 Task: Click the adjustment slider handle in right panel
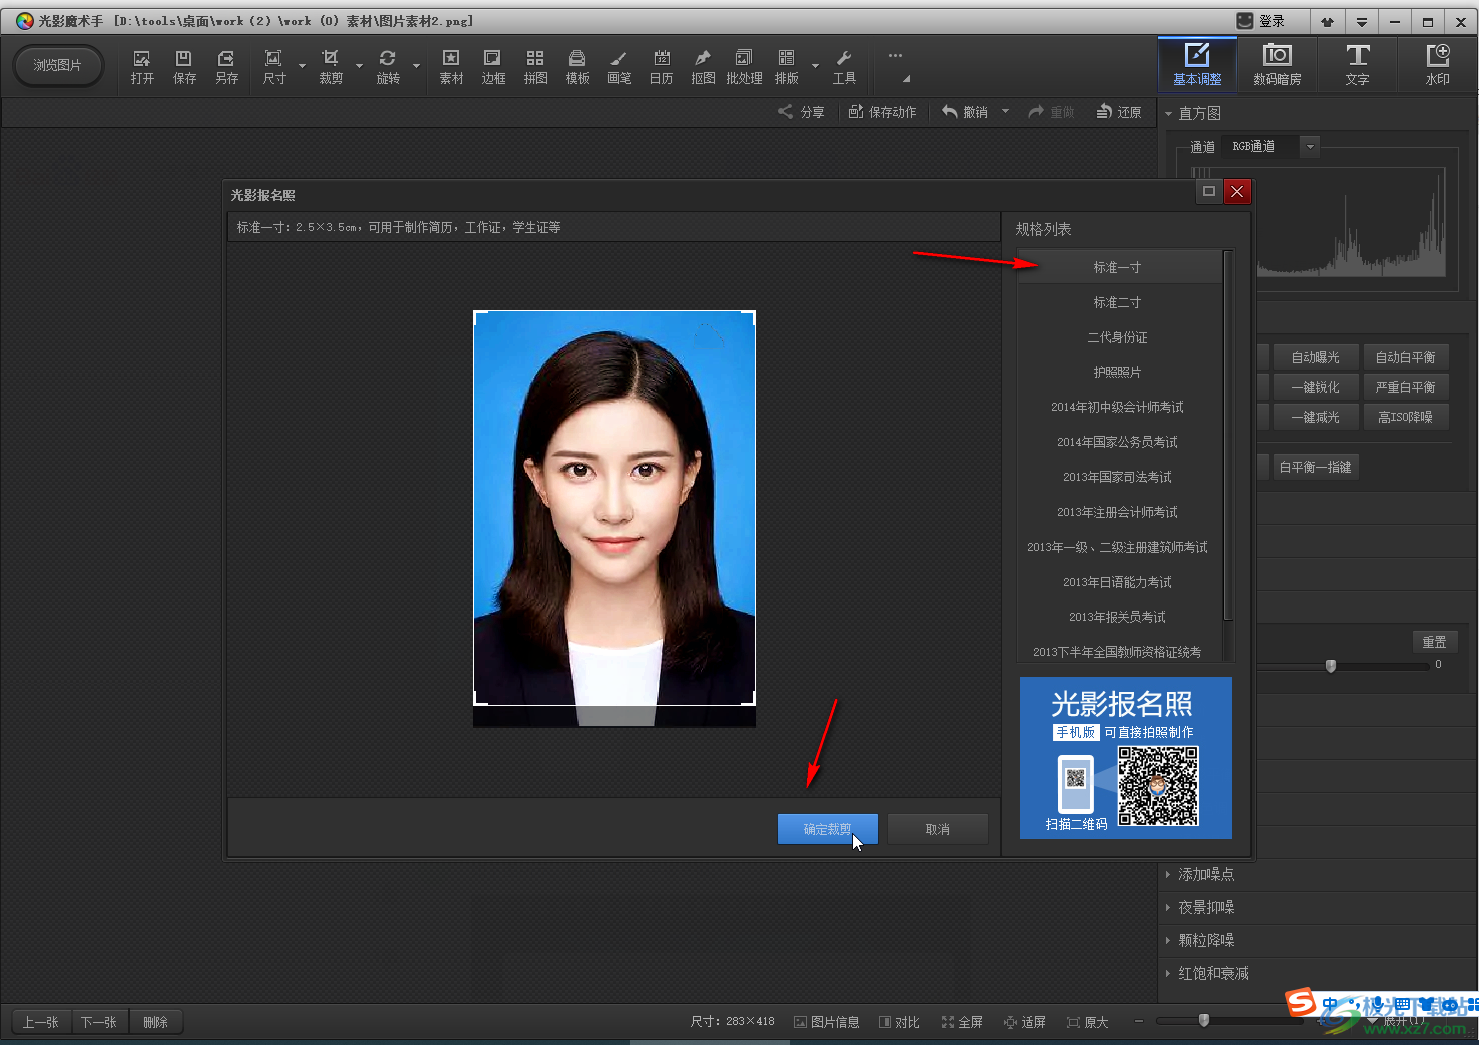point(1330,665)
